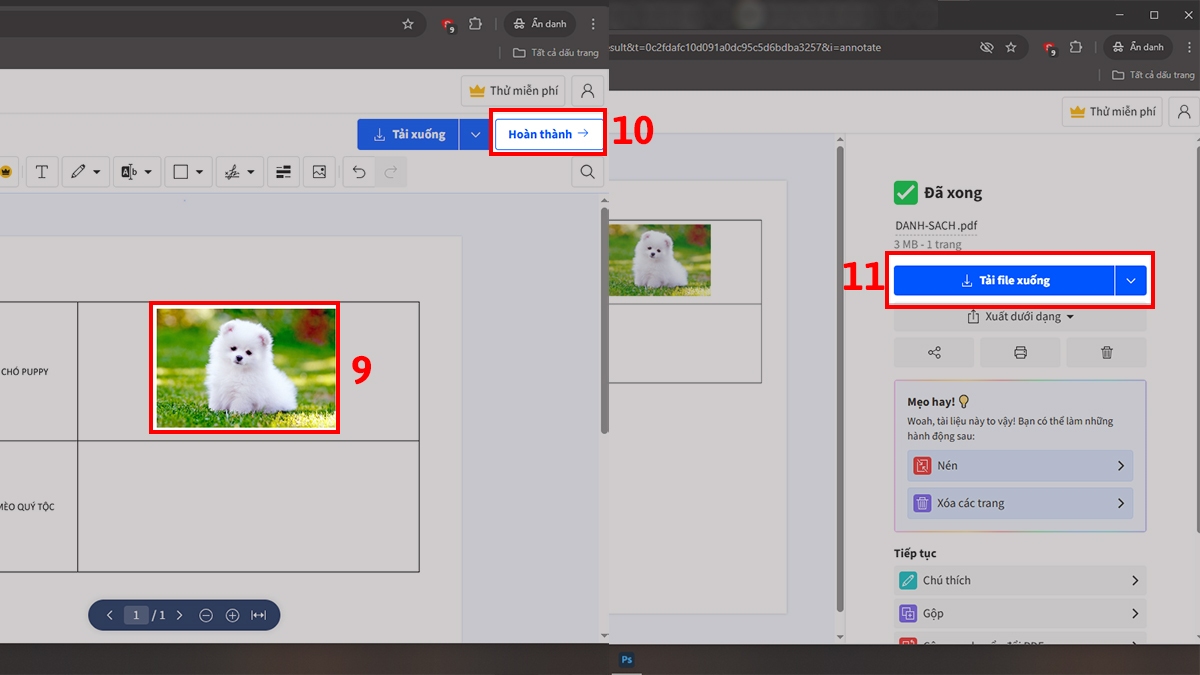Open Chrome three-dot menu in left window

tap(594, 24)
